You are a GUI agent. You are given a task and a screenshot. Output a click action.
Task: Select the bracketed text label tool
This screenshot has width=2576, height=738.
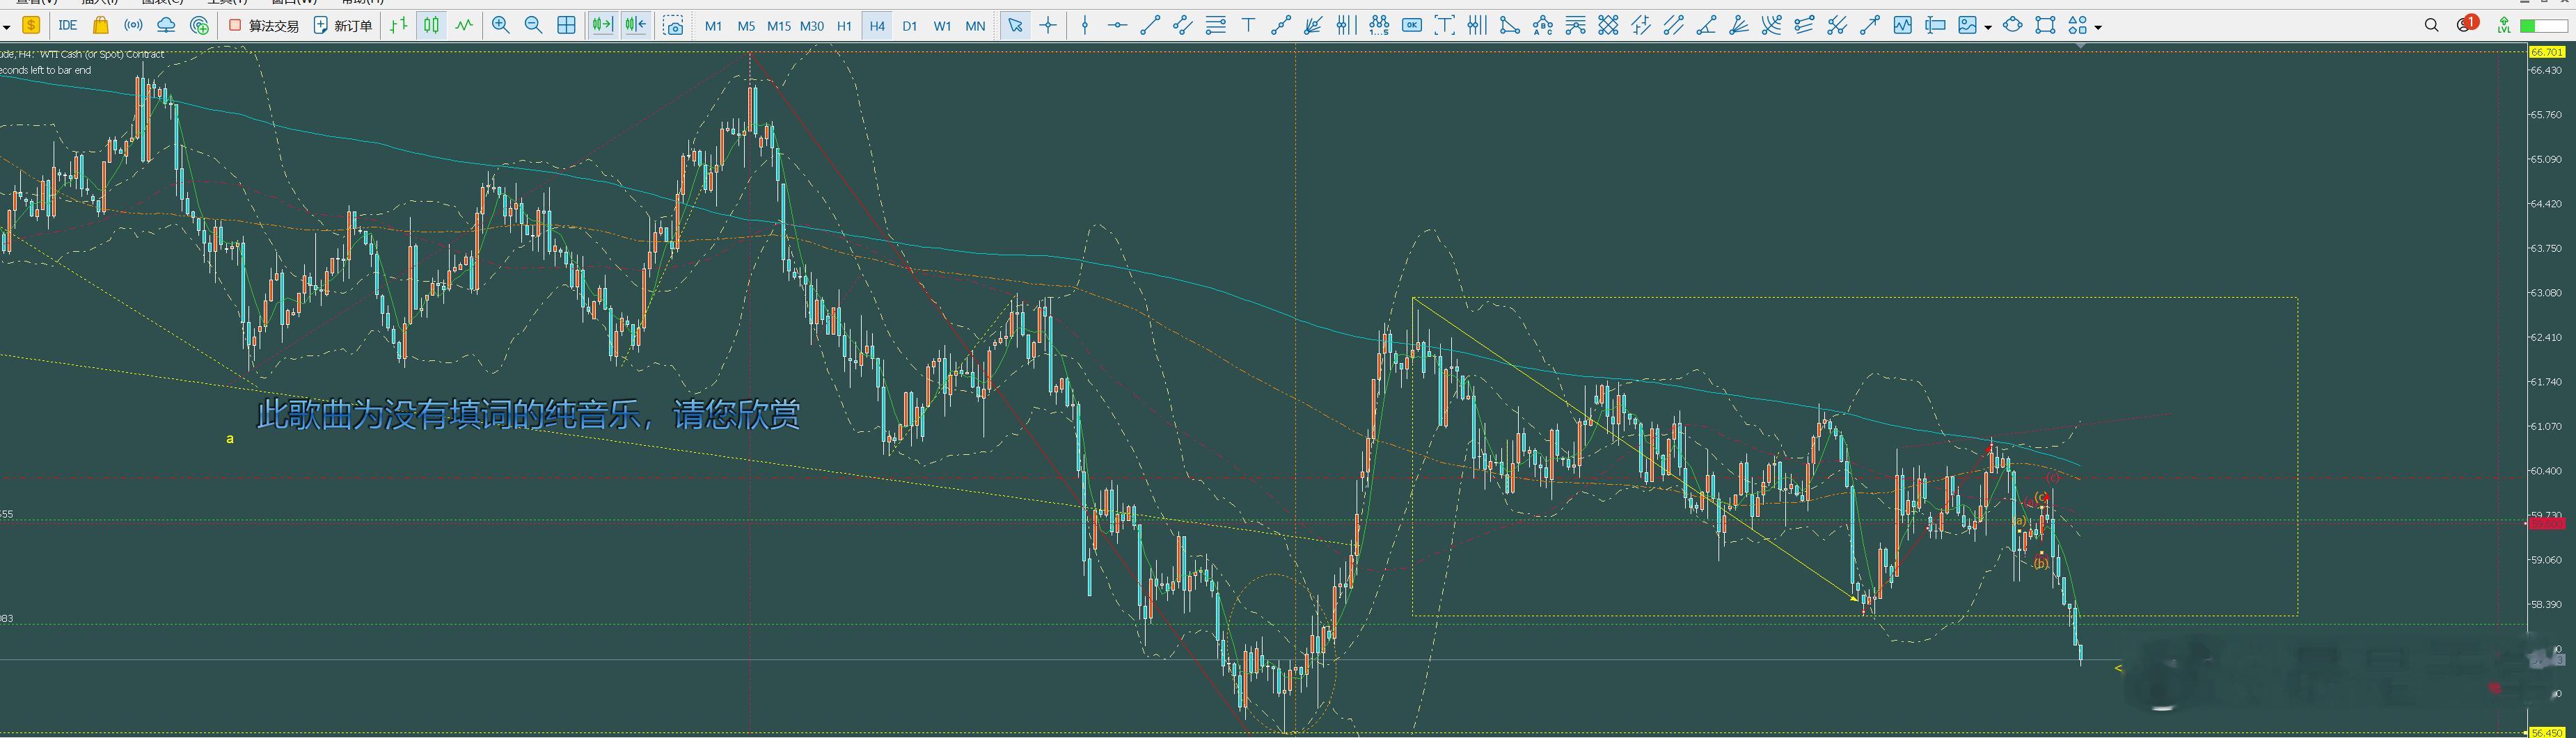(x=1444, y=25)
